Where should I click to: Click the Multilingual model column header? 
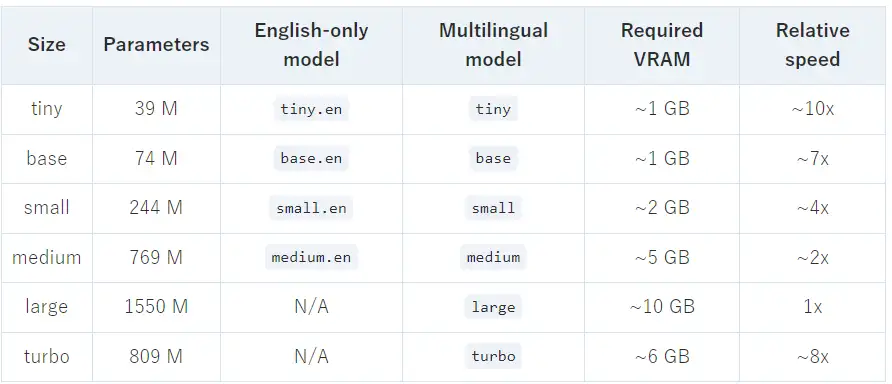click(493, 44)
